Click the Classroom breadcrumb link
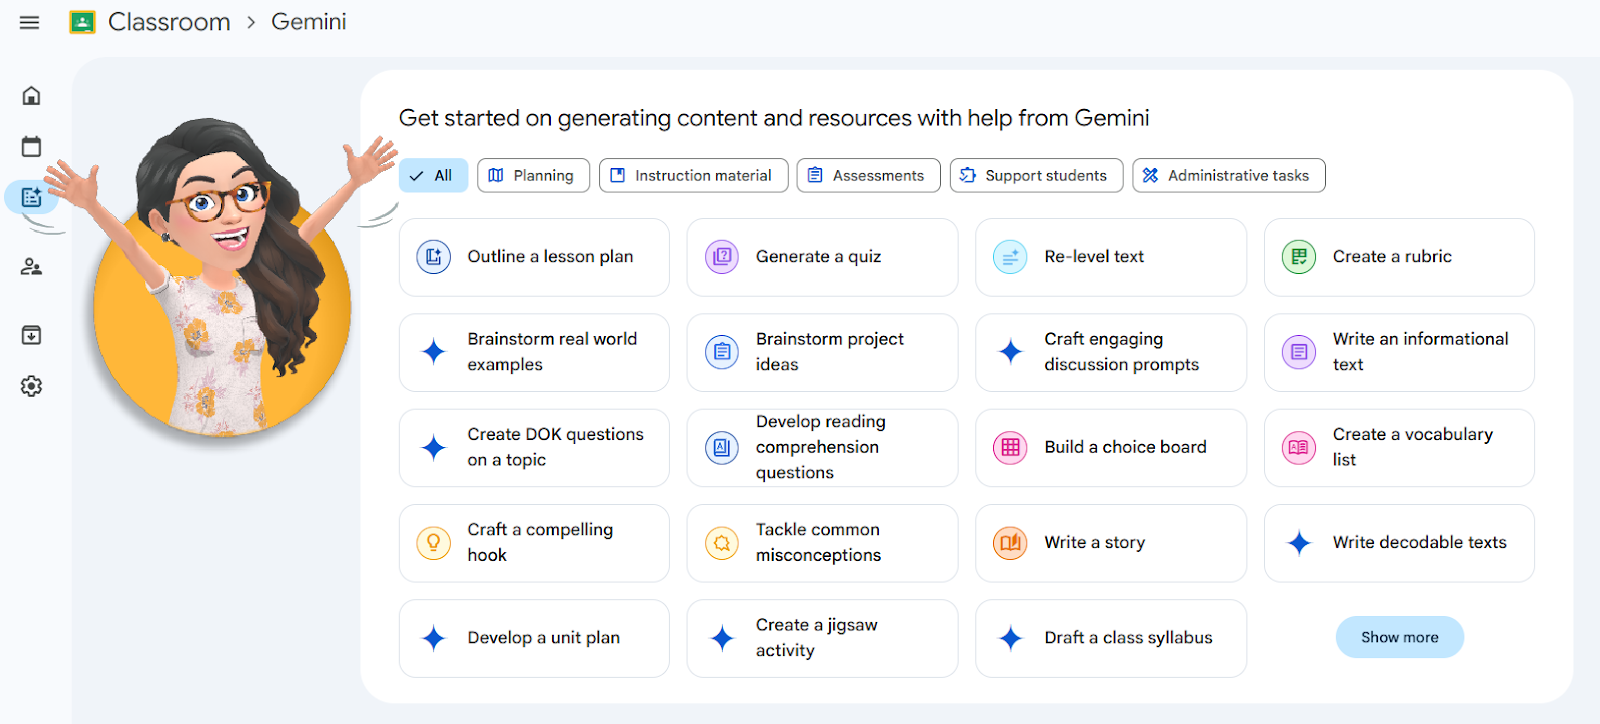Image resolution: width=1600 pixels, height=724 pixels. coord(169,22)
